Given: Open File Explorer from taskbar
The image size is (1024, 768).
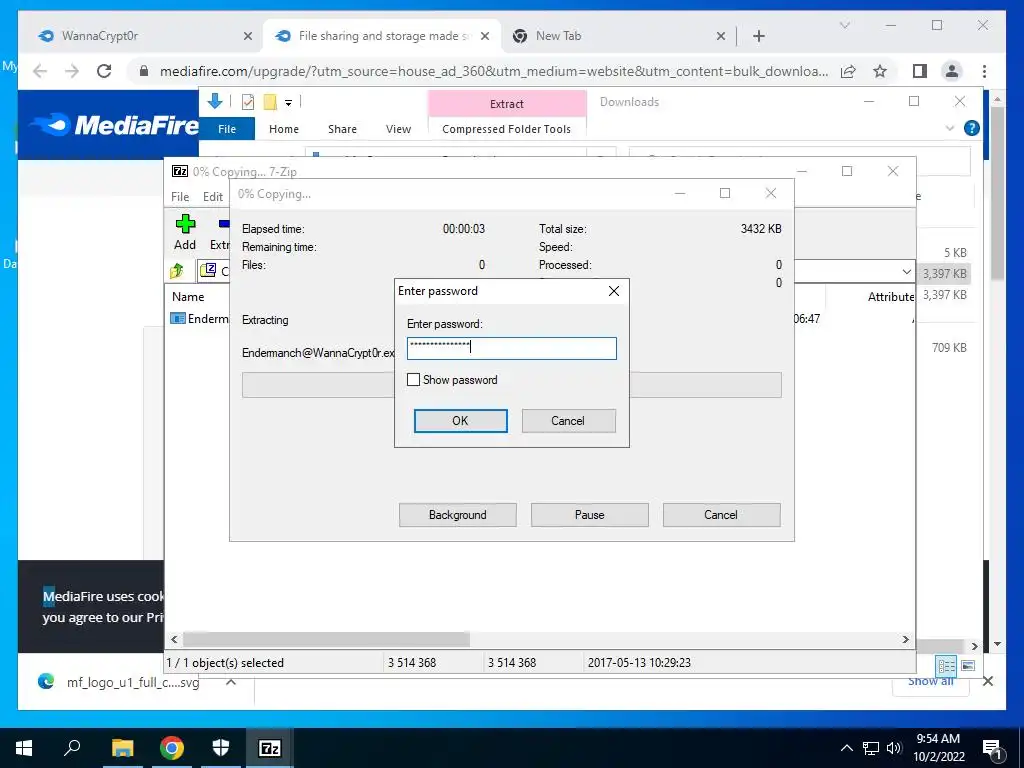Looking at the screenshot, I should [122, 748].
